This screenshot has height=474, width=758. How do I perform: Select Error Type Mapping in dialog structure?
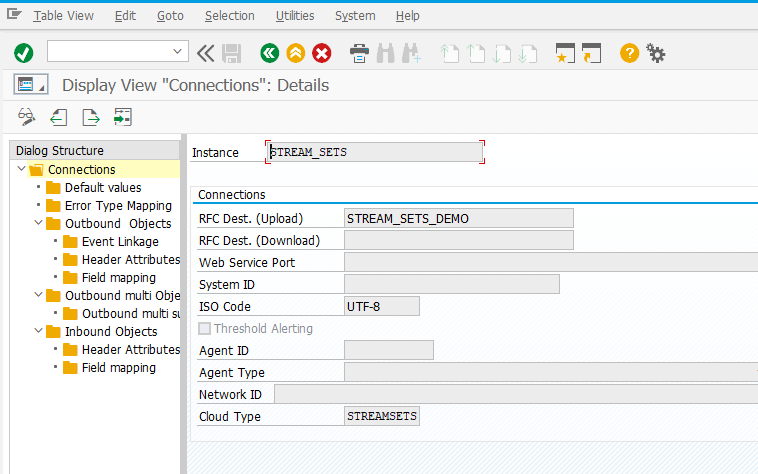pyautogui.click(x=118, y=205)
